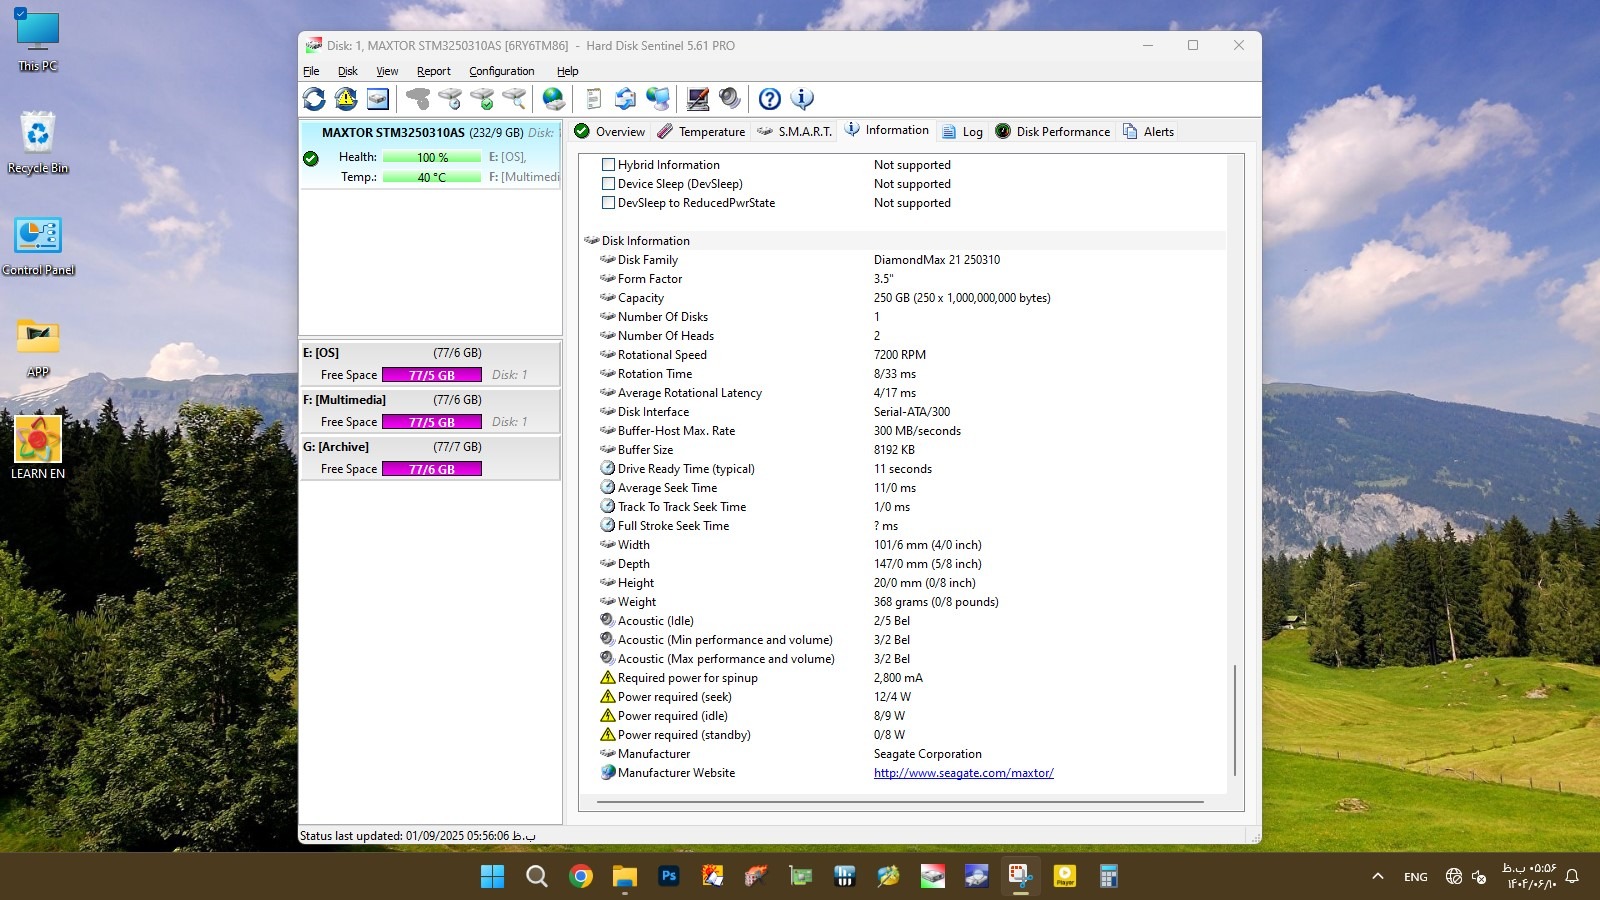Click the horizontal scrollbar under Information list
This screenshot has height=900, width=1600.
pyautogui.click(x=900, y=802)
